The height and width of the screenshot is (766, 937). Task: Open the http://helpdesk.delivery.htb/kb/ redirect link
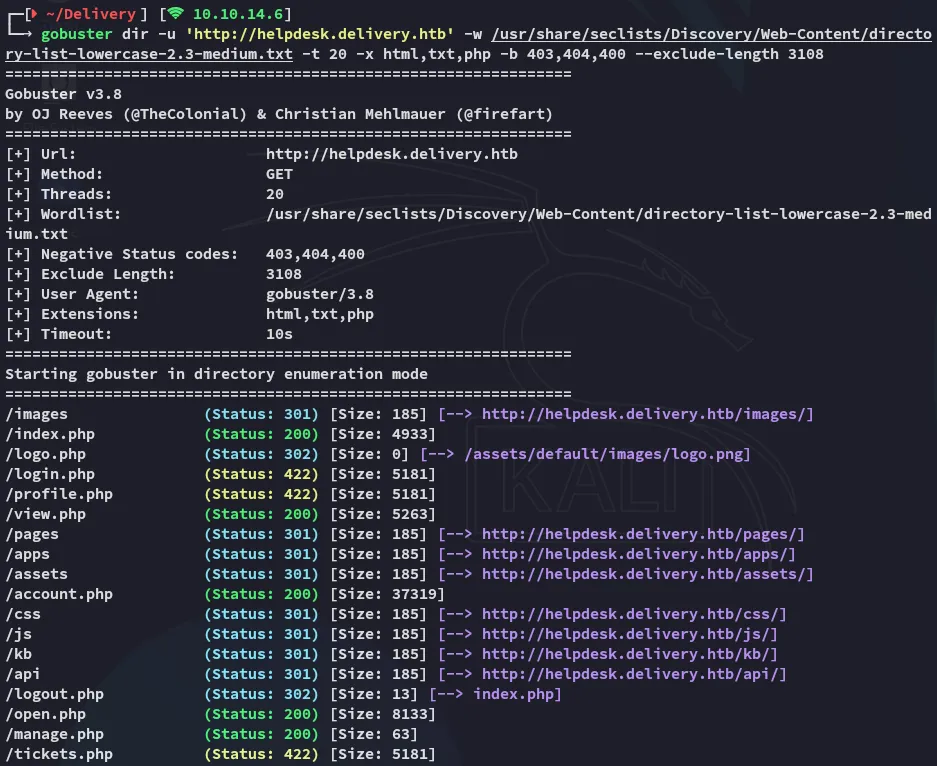tap(629, 654)
